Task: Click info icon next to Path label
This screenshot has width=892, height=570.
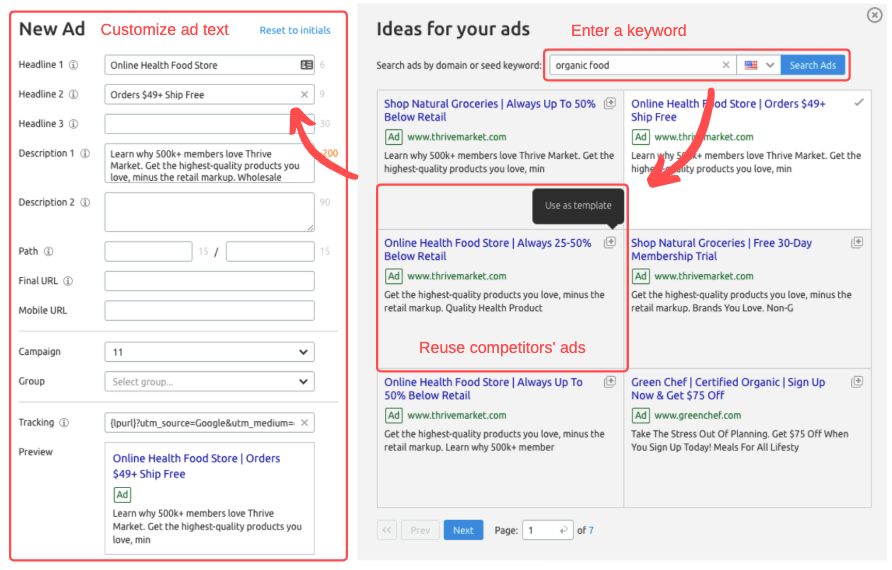Action: [49, 251]
